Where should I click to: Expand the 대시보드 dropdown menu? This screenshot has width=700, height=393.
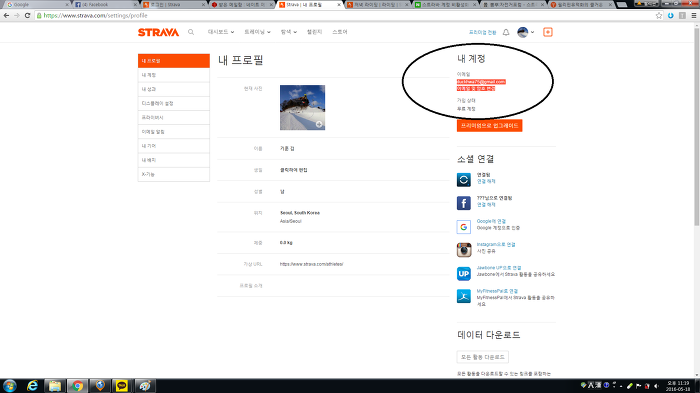click(x=221, y=32)
